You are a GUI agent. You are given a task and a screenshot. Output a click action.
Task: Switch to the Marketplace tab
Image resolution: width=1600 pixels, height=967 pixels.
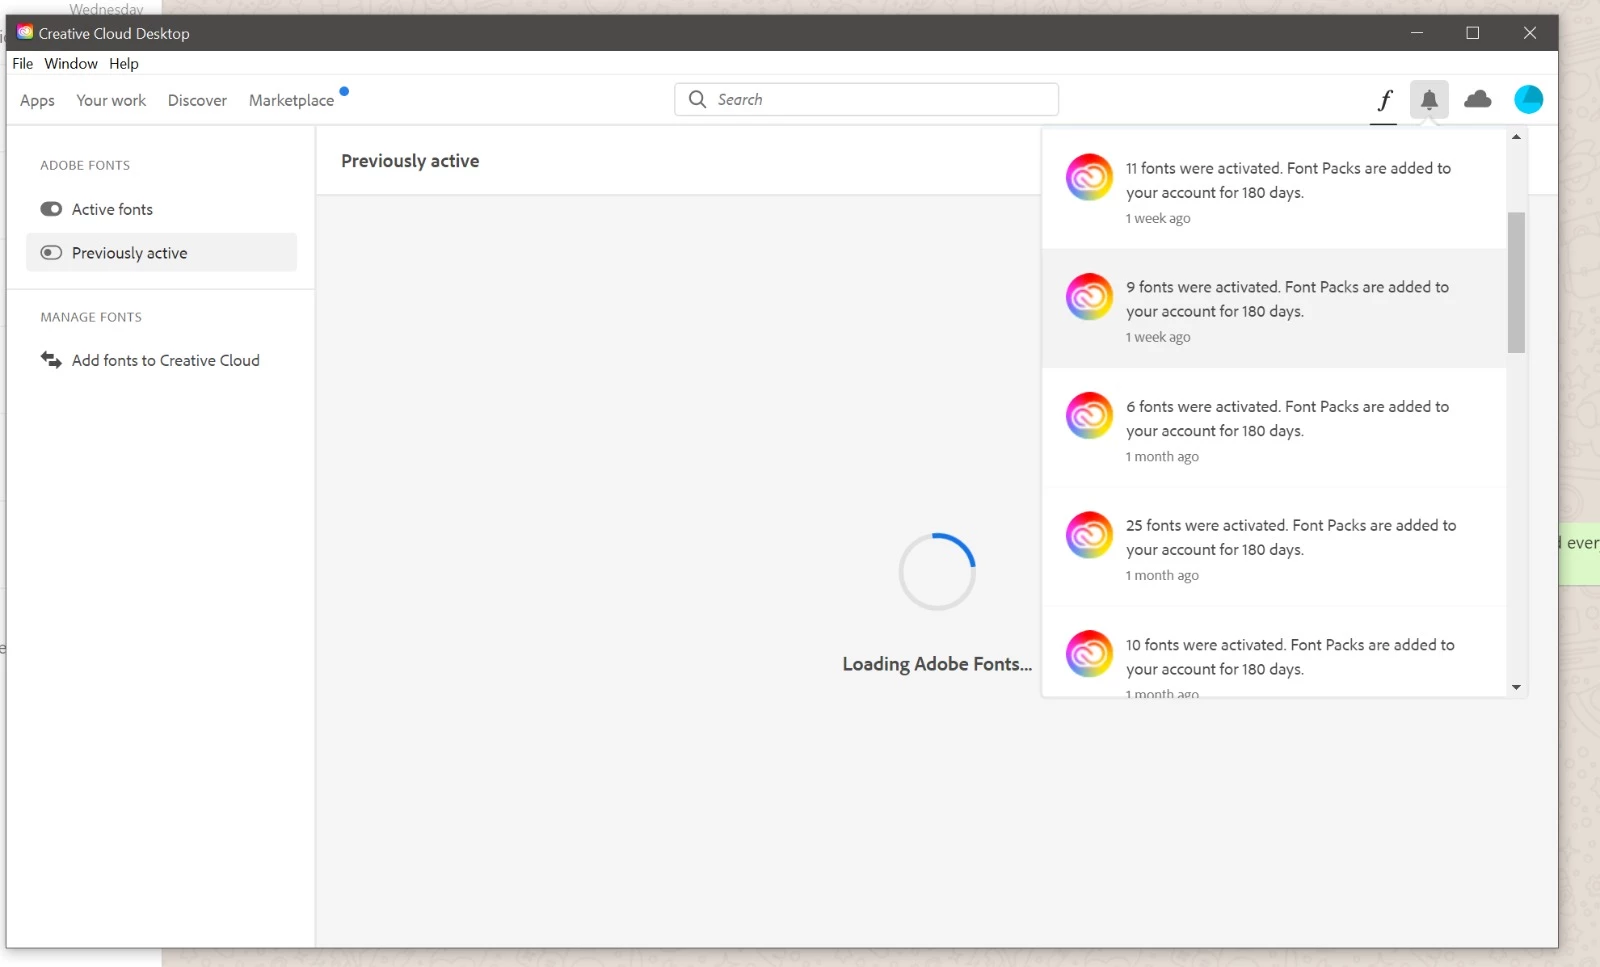[291, 100]
